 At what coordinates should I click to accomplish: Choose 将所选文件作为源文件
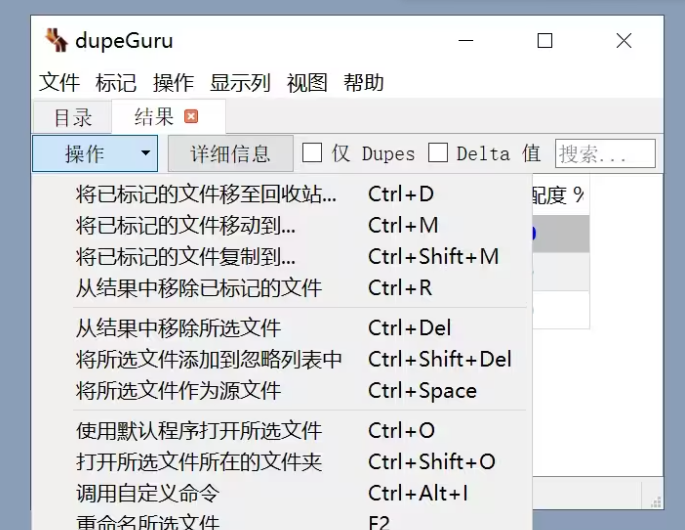coord(282,391)
